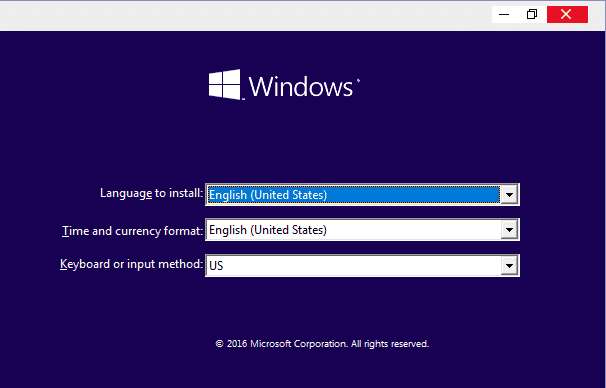Viewport: 606px width, 388px height.
Task: Click the Windows wordmark text
Action: pos(301,86)
